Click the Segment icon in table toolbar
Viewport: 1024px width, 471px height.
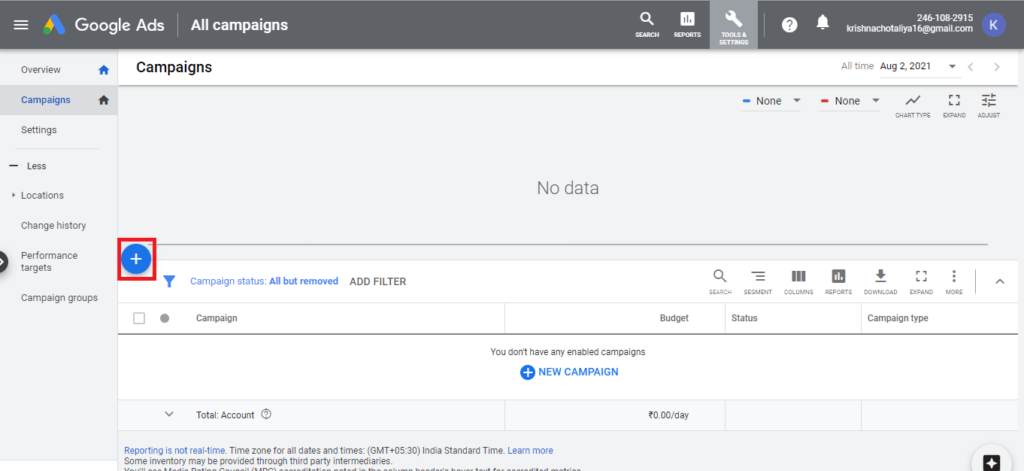click(758, 280)
